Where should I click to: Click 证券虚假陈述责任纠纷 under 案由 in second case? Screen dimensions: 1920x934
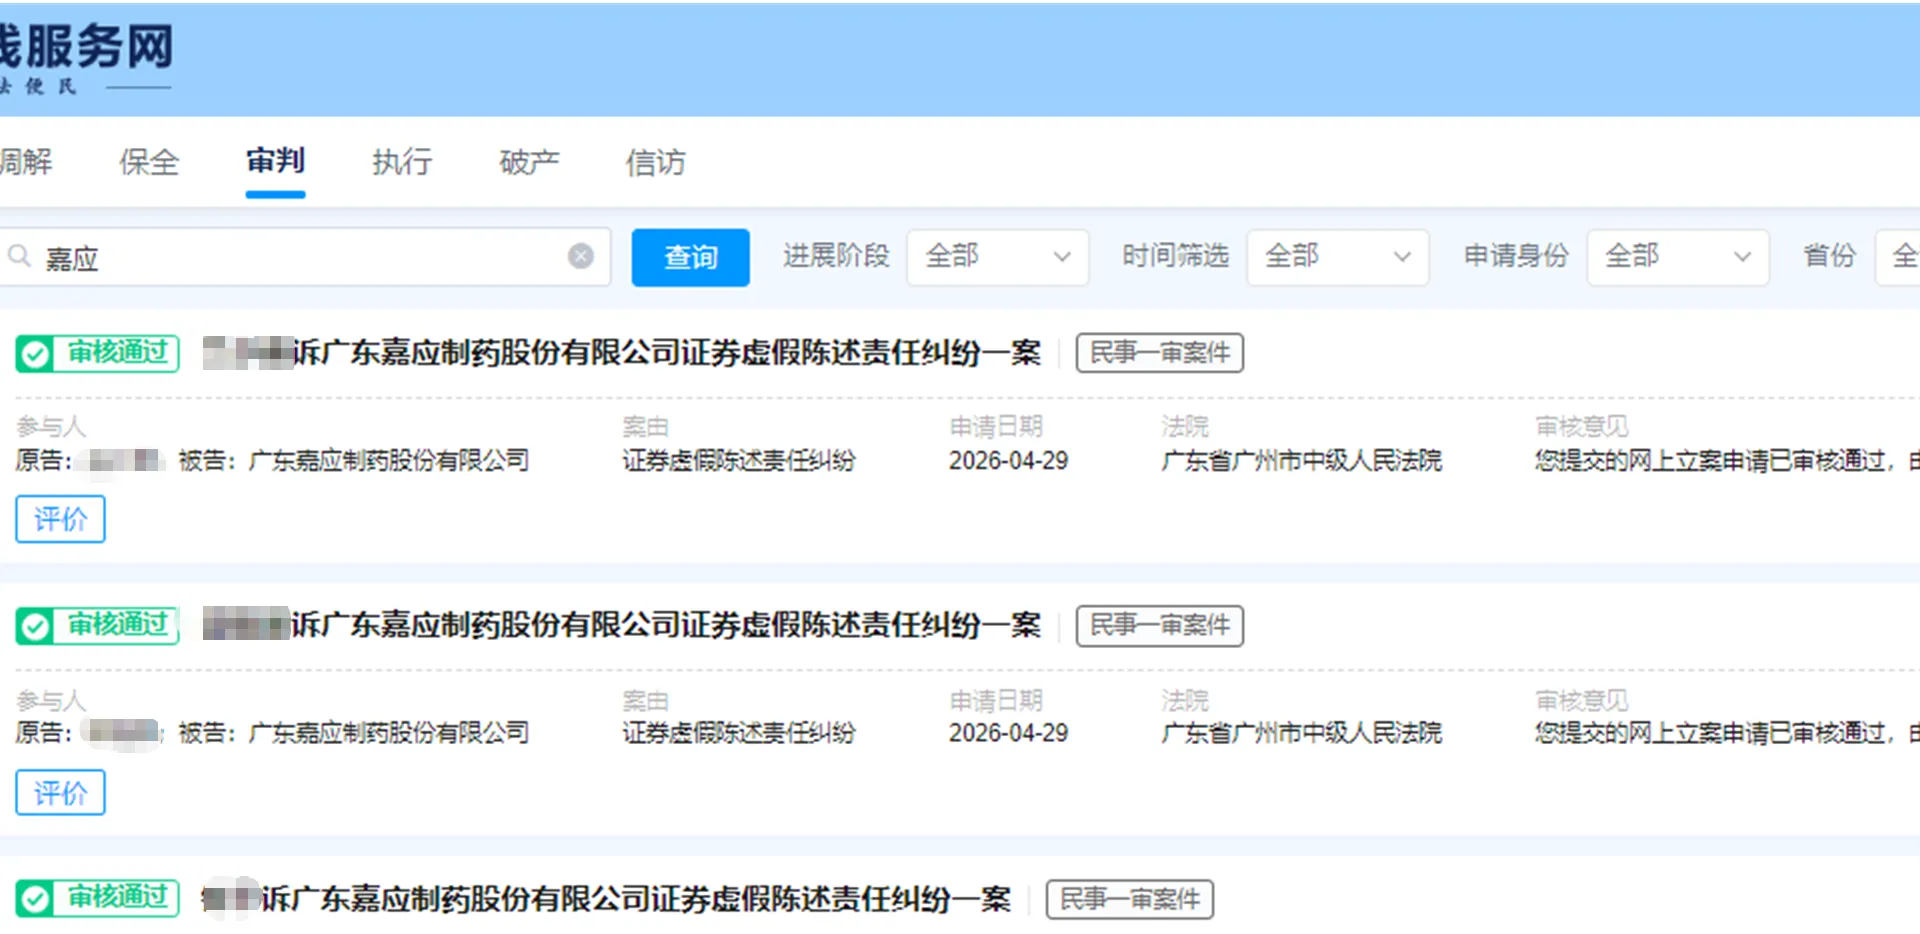pyautogui.click(x=739, y=733)
